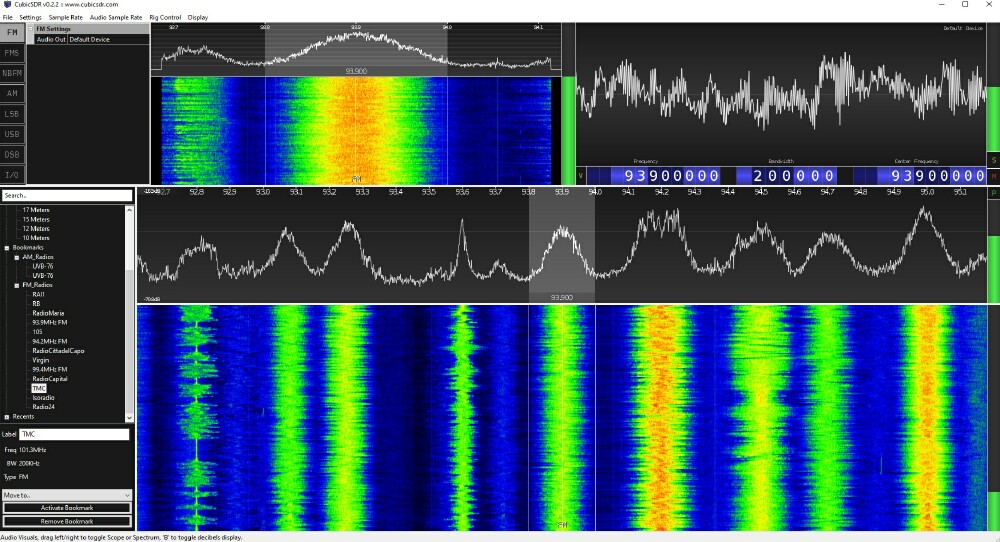
Task: Select the RadioMaria bookmark
Action: tap(48, 313)
